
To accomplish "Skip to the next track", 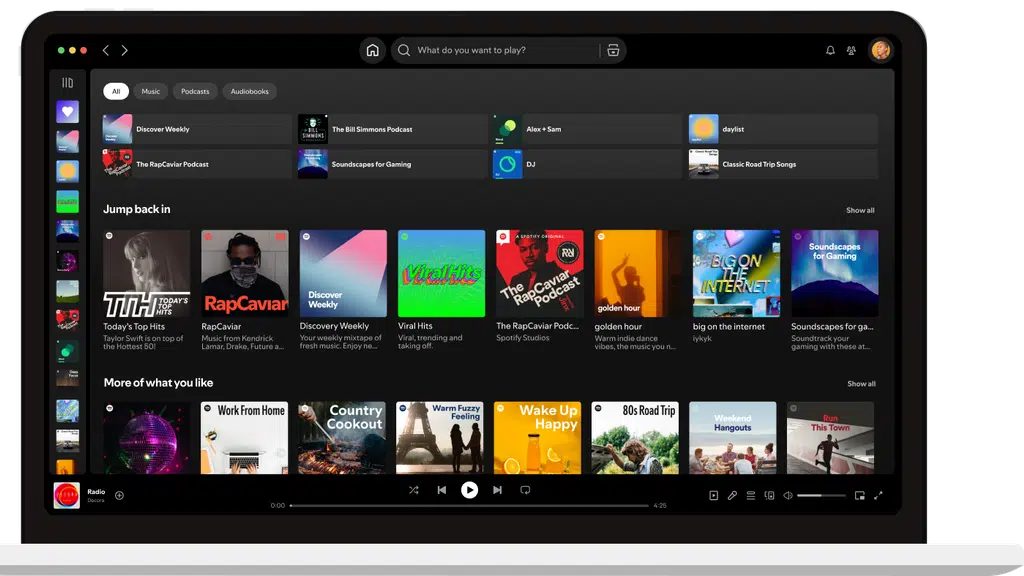I will point(497,490).
